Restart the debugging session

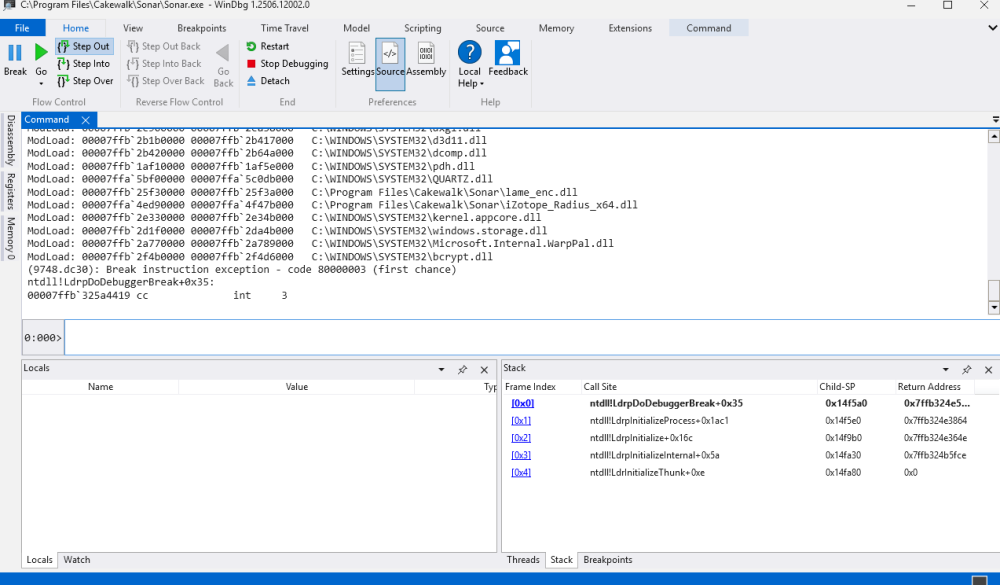coord(268,46)
